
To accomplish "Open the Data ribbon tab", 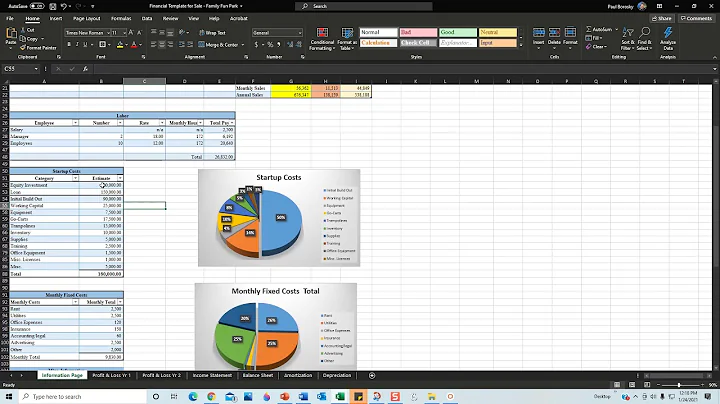I will point(147,18).
